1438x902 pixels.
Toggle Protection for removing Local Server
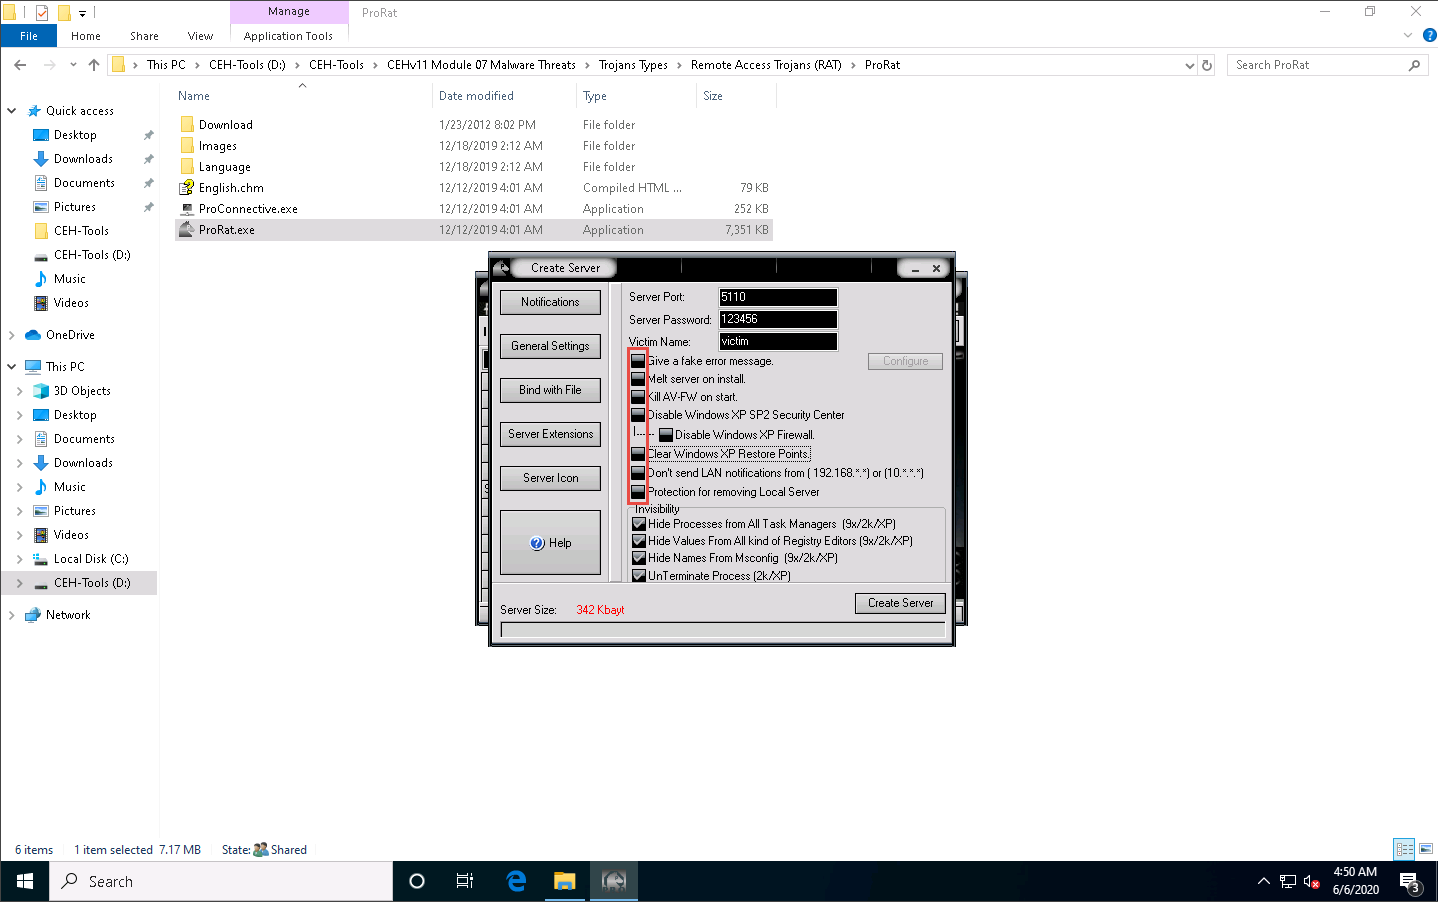coord(638,492)
